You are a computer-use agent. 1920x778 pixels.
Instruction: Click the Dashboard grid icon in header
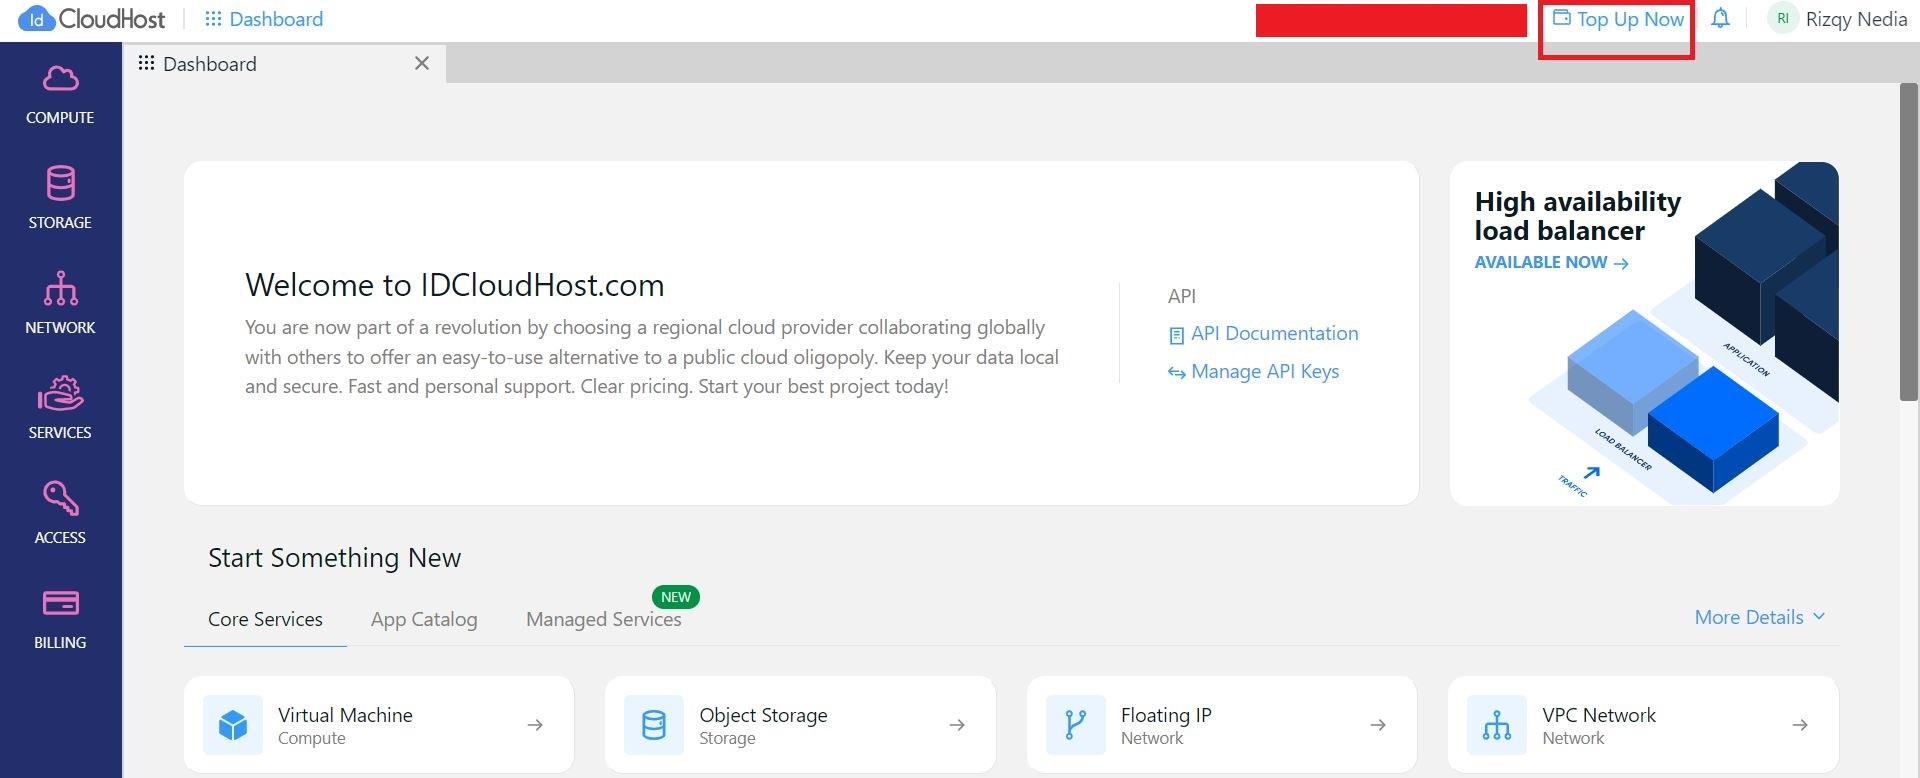coord(213,19)
